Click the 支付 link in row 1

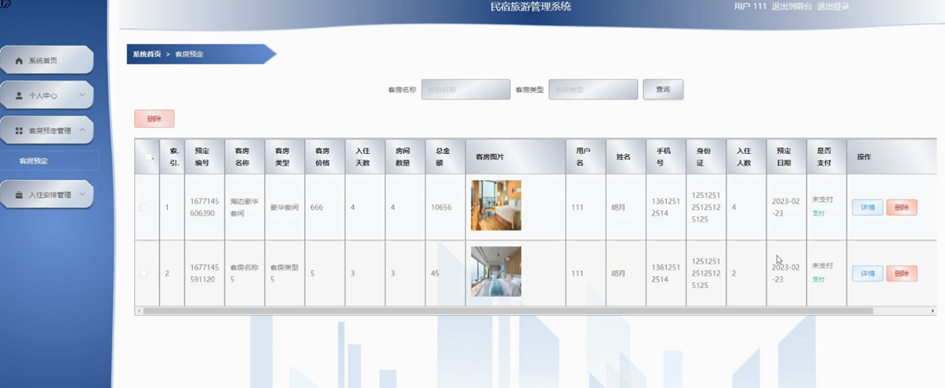click(x=818, y=213)
